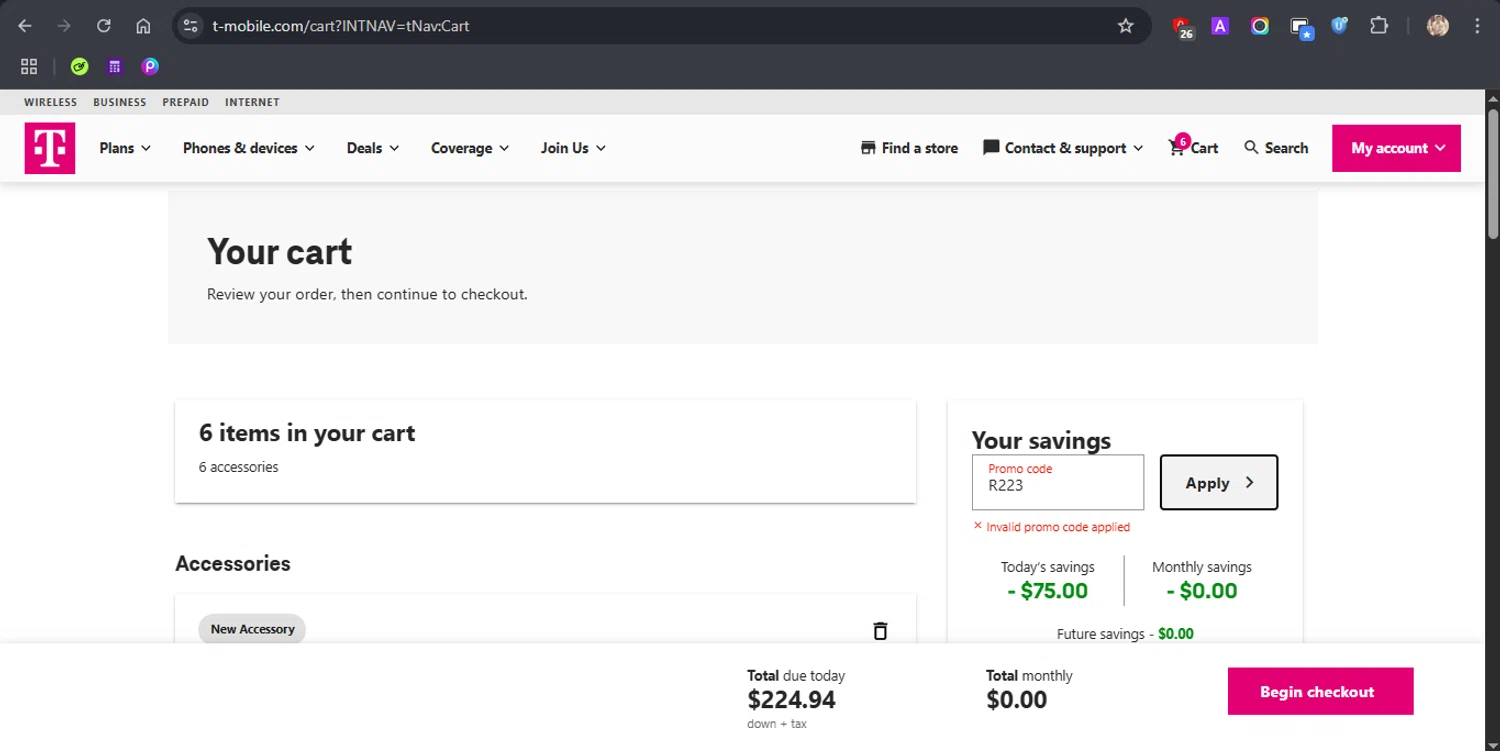1500x751 pixels.
Task: Expand the Phones & devices menu
Action: 248,148
